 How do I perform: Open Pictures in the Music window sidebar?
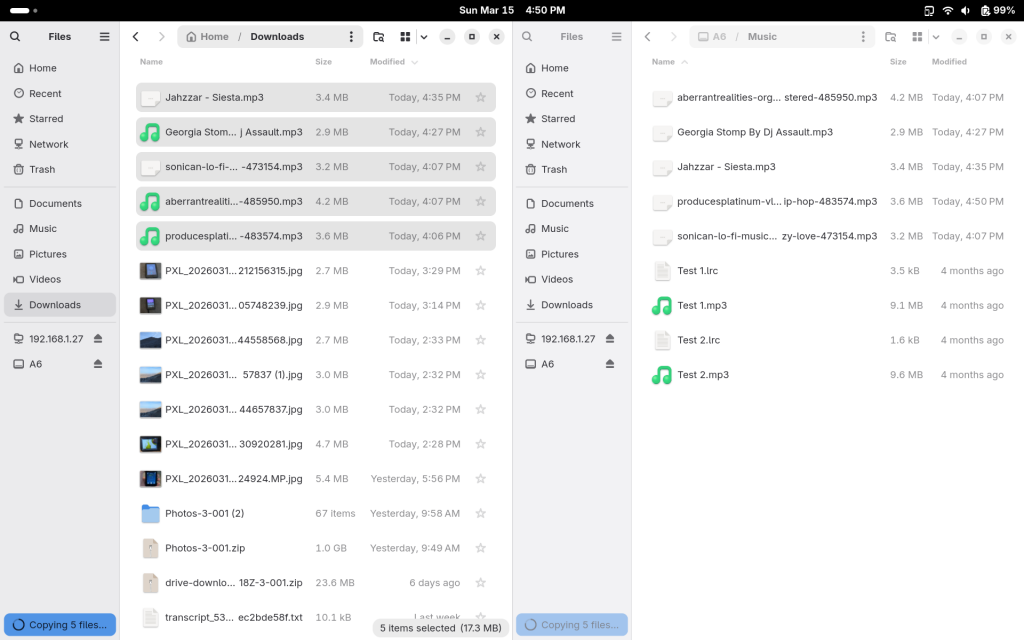(559, 254)
